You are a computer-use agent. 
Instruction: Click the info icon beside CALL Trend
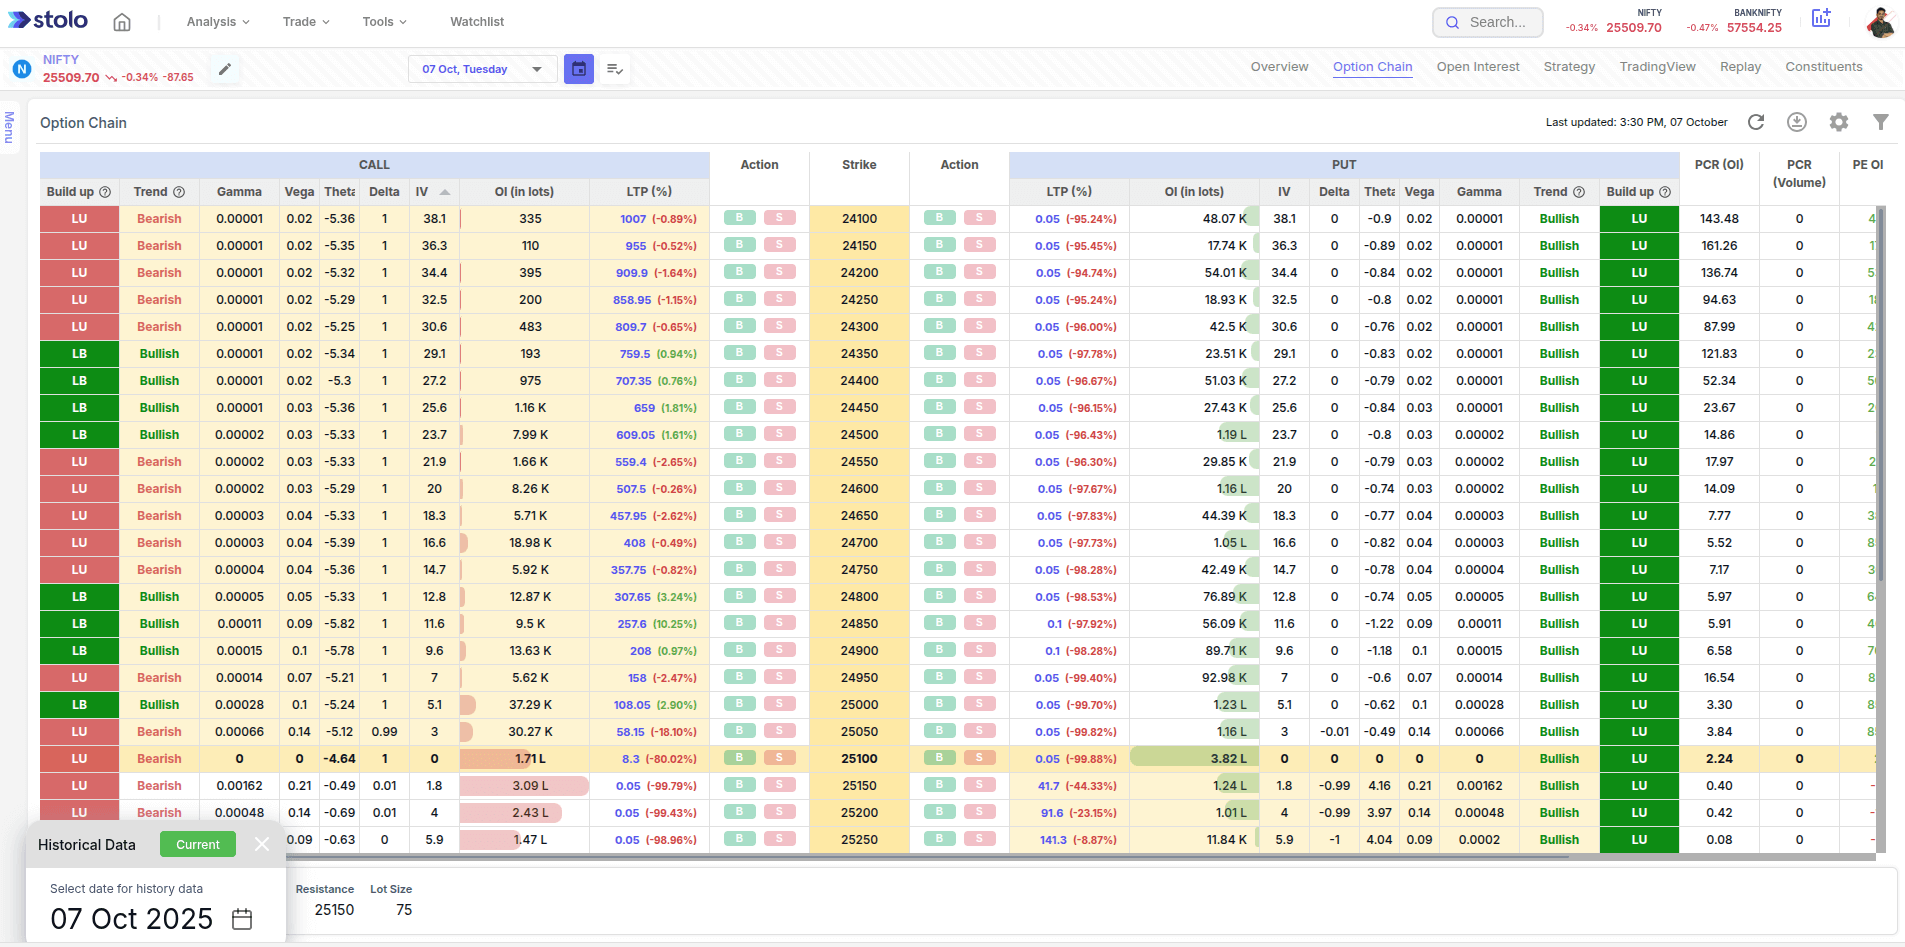(x=179, y=192)
